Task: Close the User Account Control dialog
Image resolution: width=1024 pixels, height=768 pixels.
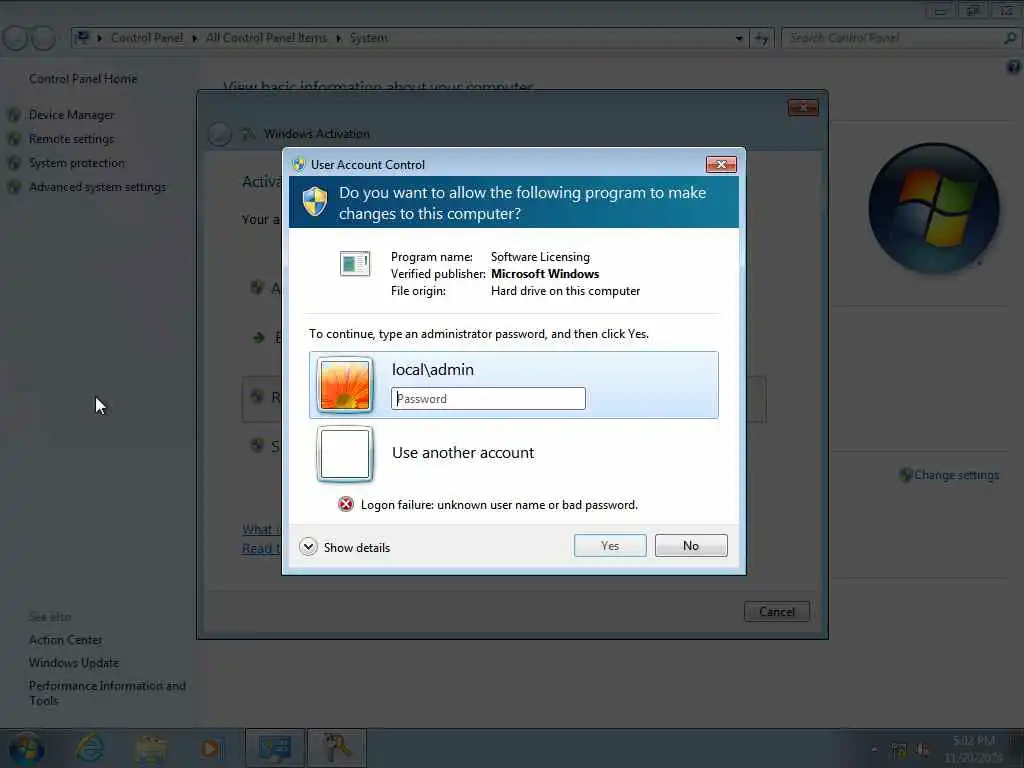Action: pos(721,164)
